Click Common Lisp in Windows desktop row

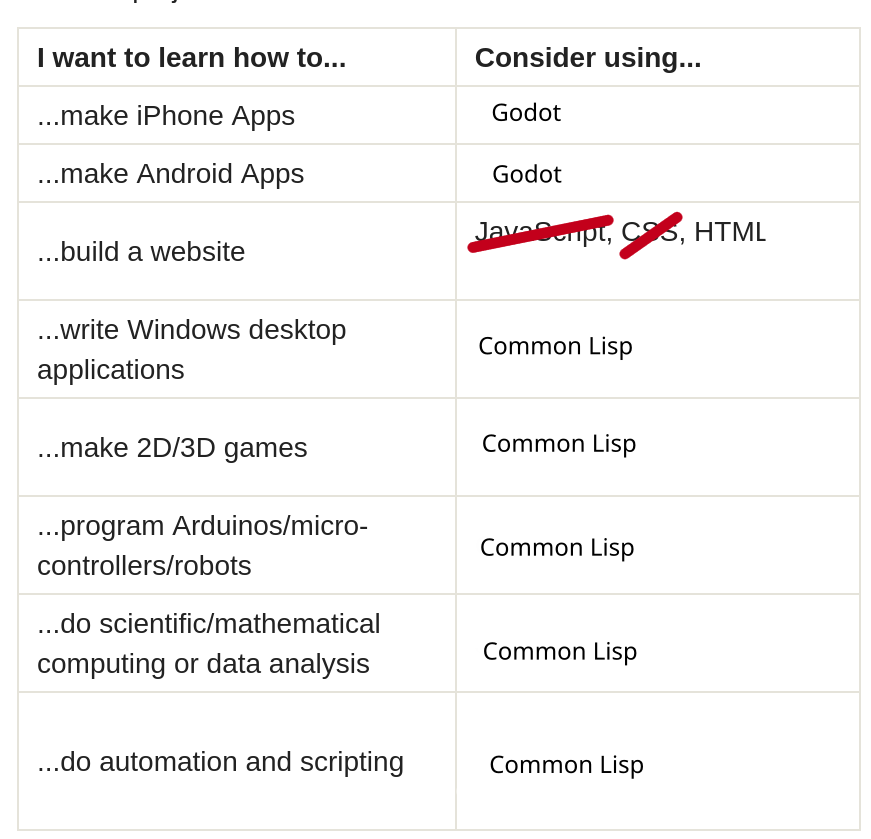[555, 346]
